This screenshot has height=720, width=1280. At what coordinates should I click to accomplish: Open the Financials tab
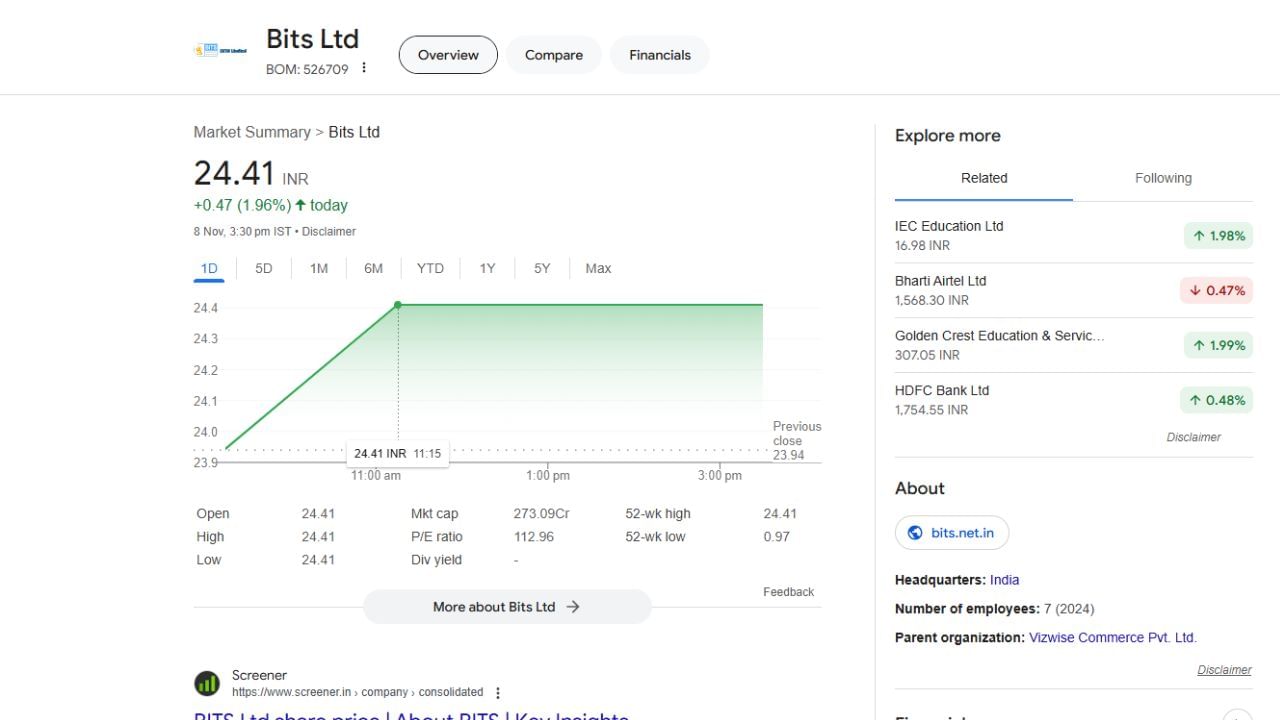[660, 55]
